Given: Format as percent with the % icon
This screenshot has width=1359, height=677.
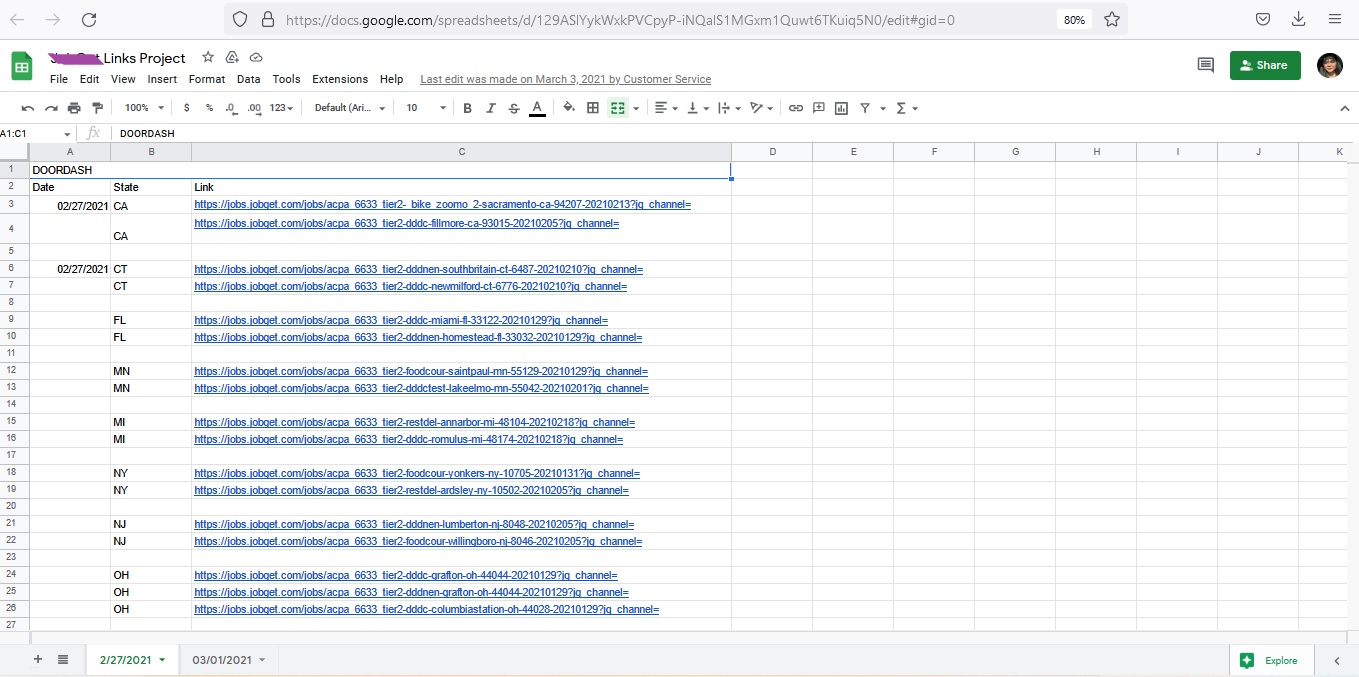Looking at the screenshot, I should coord(209,108).
